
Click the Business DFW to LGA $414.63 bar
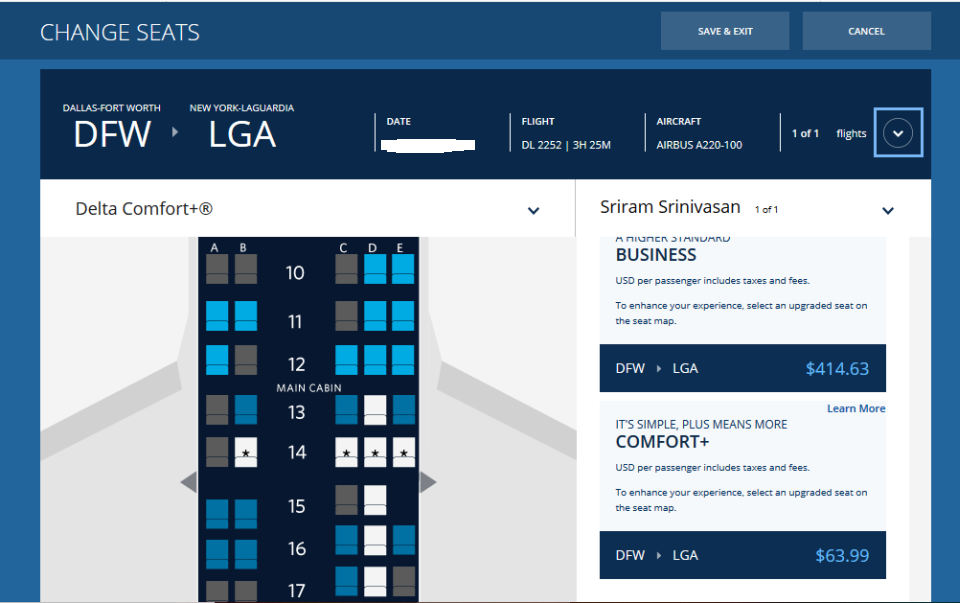(743, 368)
